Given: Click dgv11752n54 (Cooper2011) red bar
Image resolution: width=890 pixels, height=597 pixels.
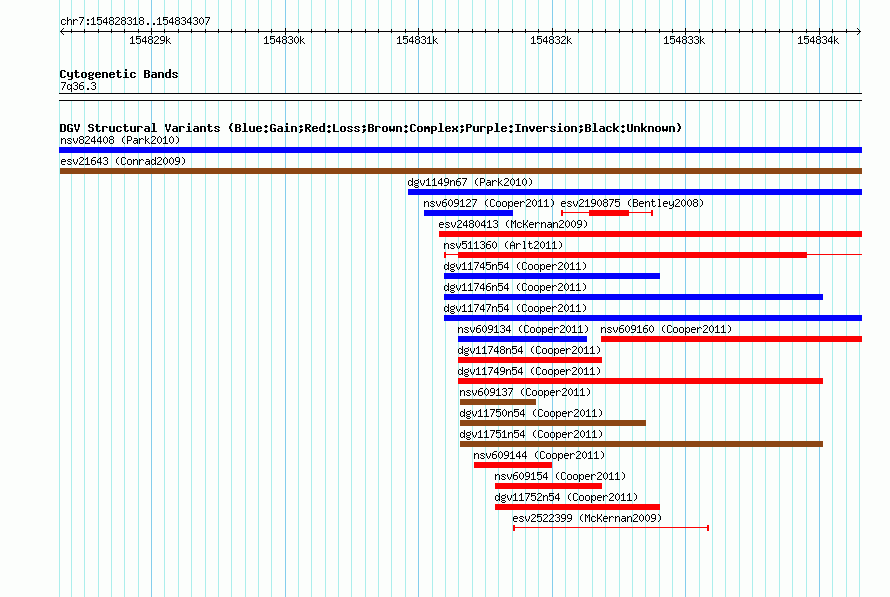Looking at the screenshot, I should [577, 507].
